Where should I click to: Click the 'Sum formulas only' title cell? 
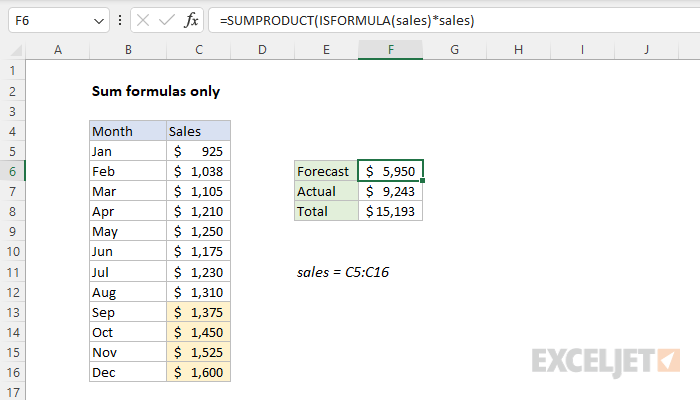pos(156,92)
